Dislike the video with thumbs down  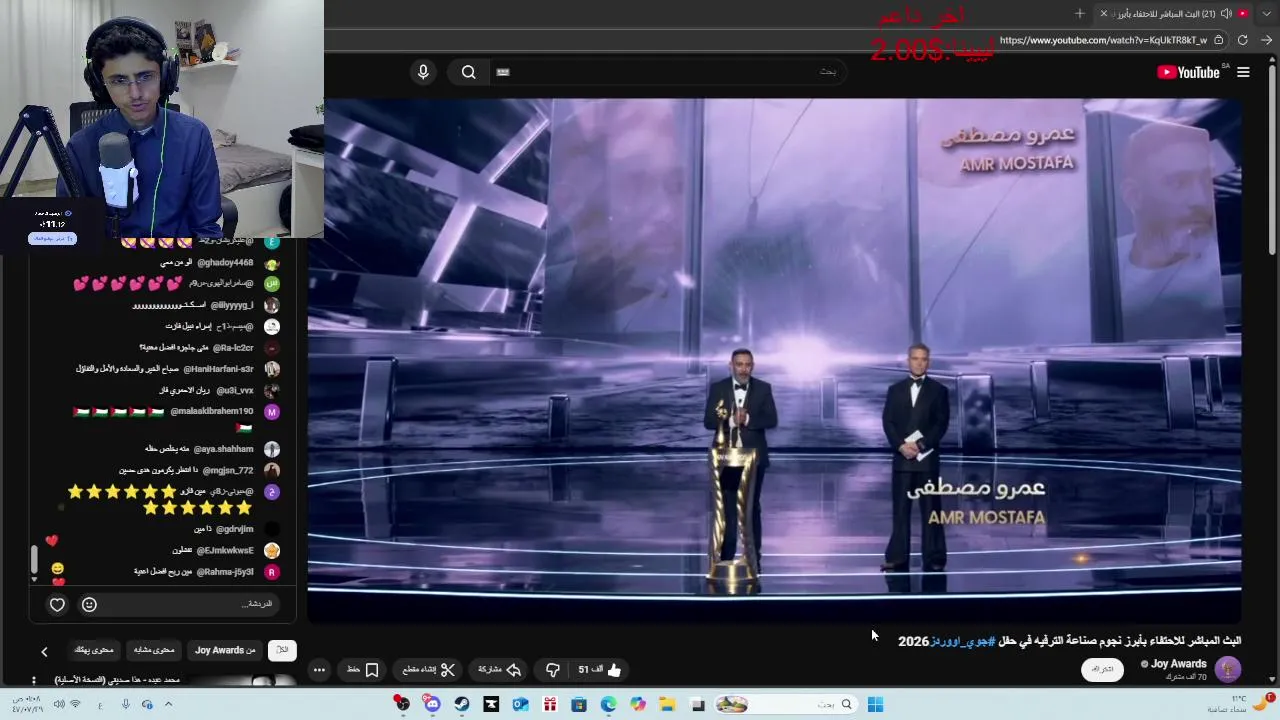coord(552,670)
